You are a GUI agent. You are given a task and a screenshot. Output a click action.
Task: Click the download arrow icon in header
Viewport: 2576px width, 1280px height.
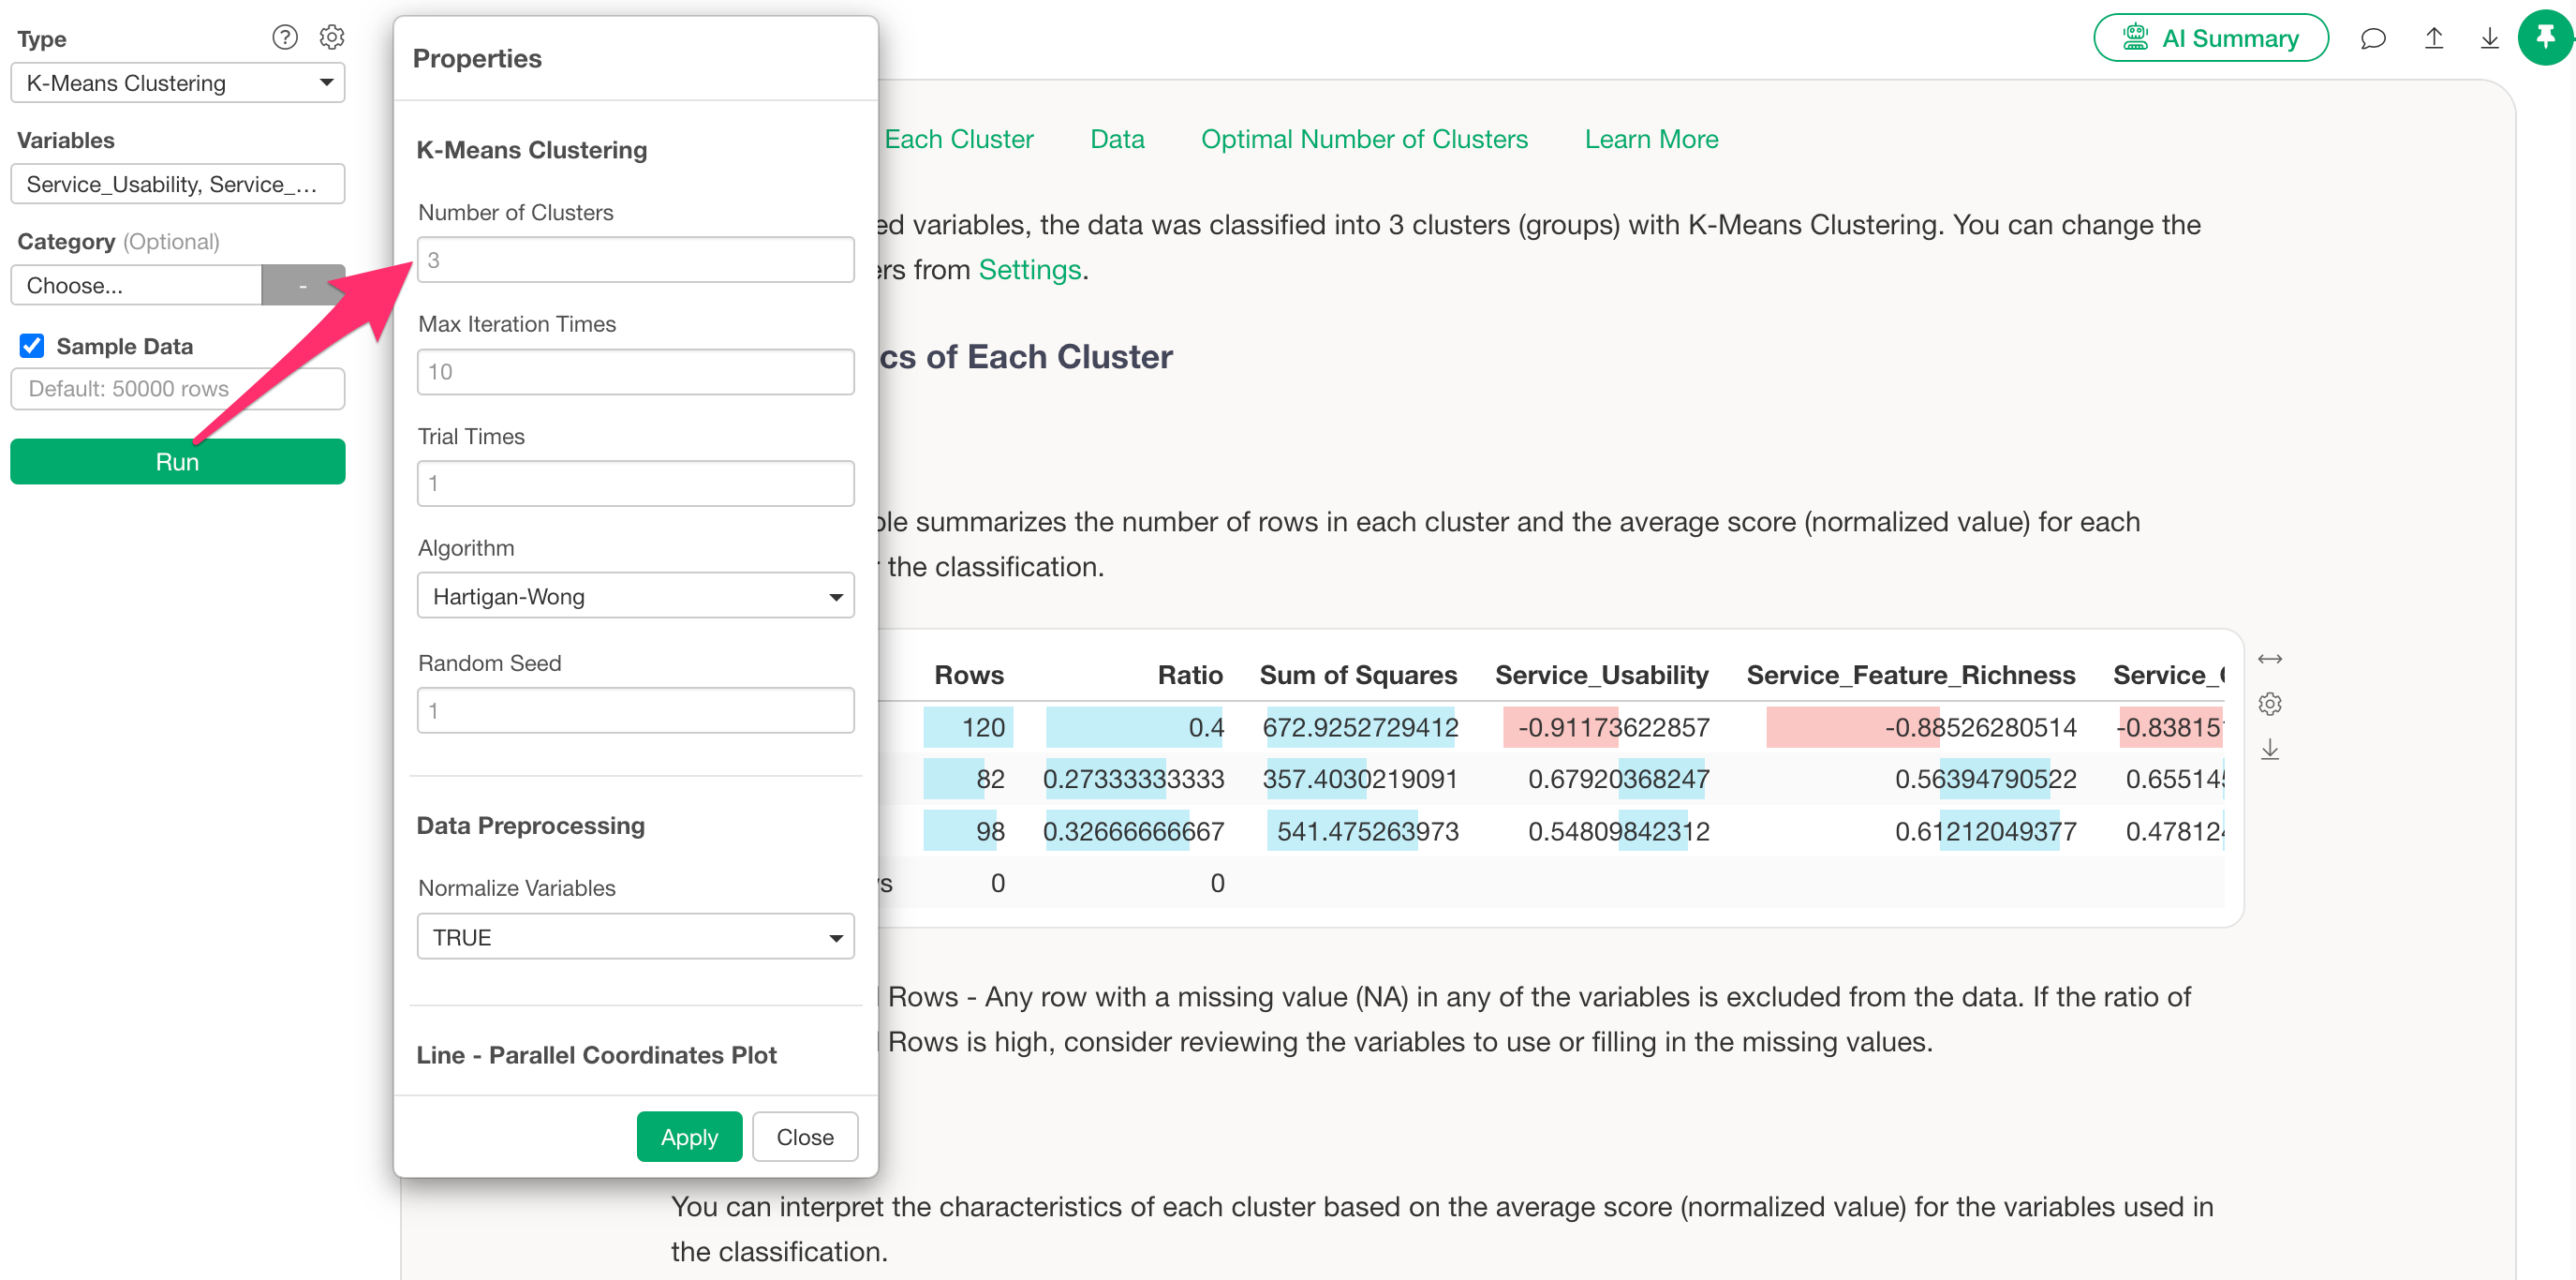click(x=2489, y=38)
